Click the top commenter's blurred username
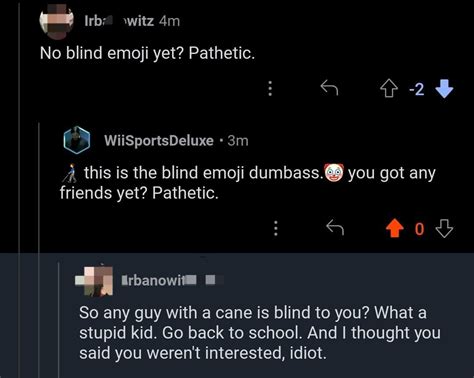This screenshot has height=378, width=474. (x=119, y=21)
